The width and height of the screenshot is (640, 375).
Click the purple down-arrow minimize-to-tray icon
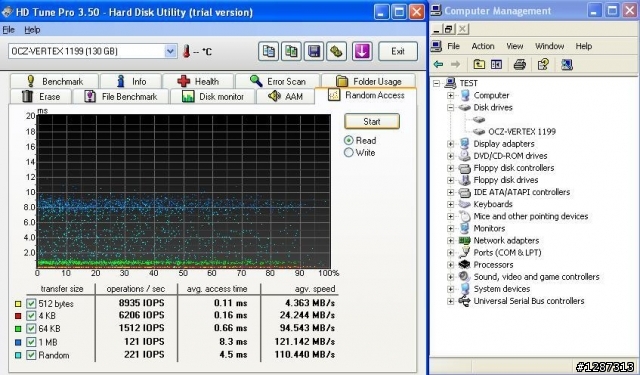click(362, 51)
